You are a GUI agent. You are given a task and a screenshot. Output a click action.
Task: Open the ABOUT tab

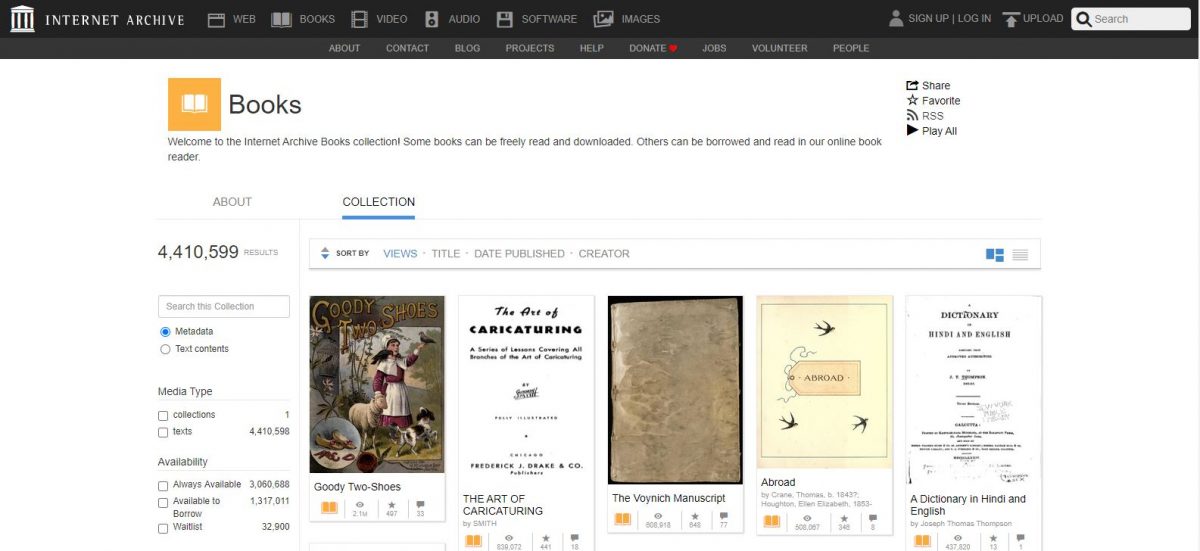[232, 202]
